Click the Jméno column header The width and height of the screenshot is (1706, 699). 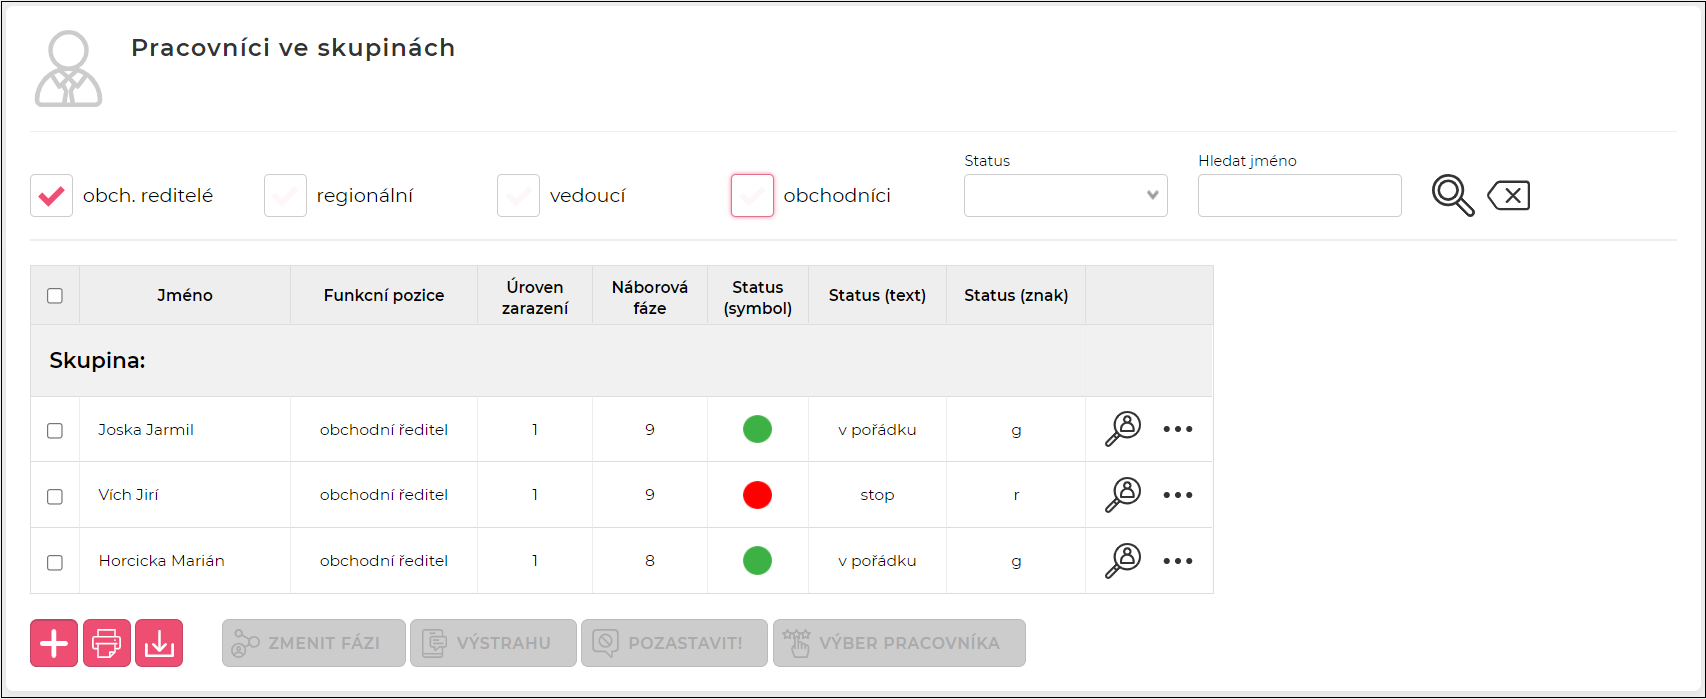185,296
